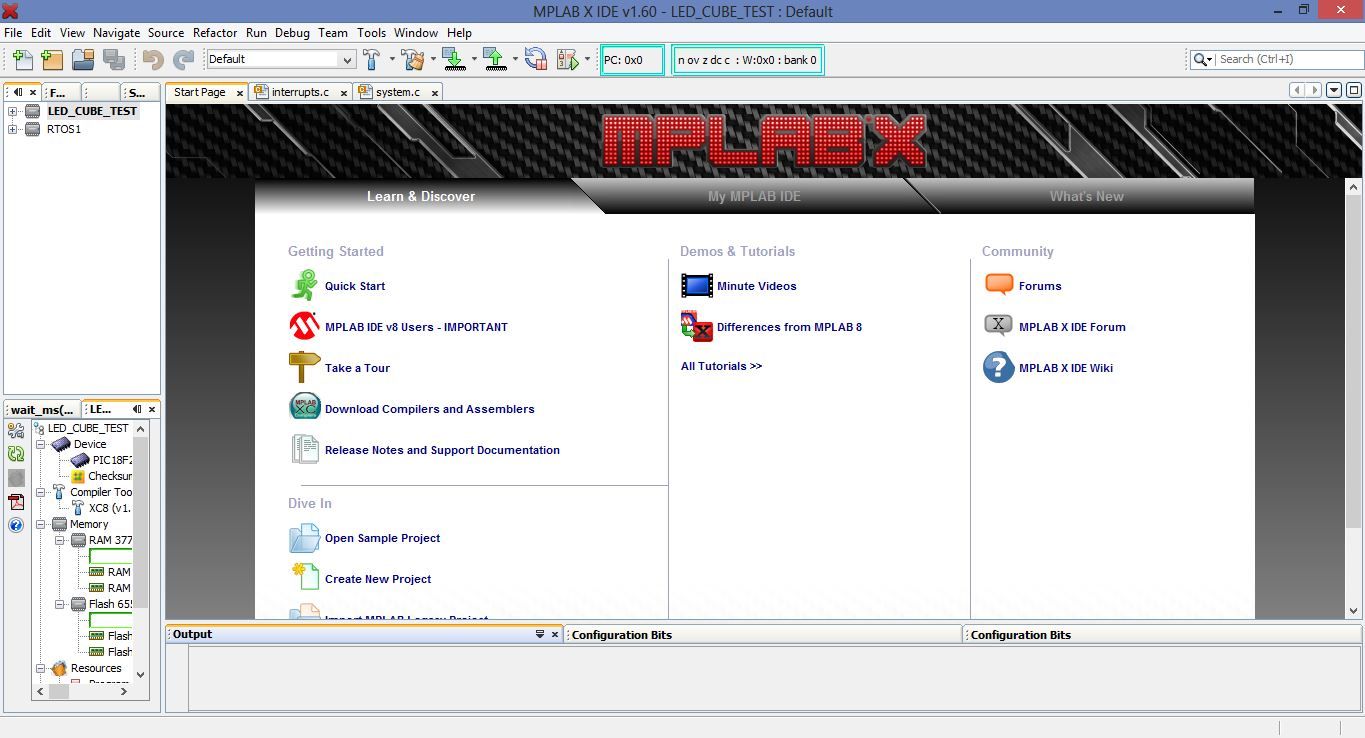Click the Undo toolbar icon
This screenshot has width=1365, height=738.
(x=150, y=60)
